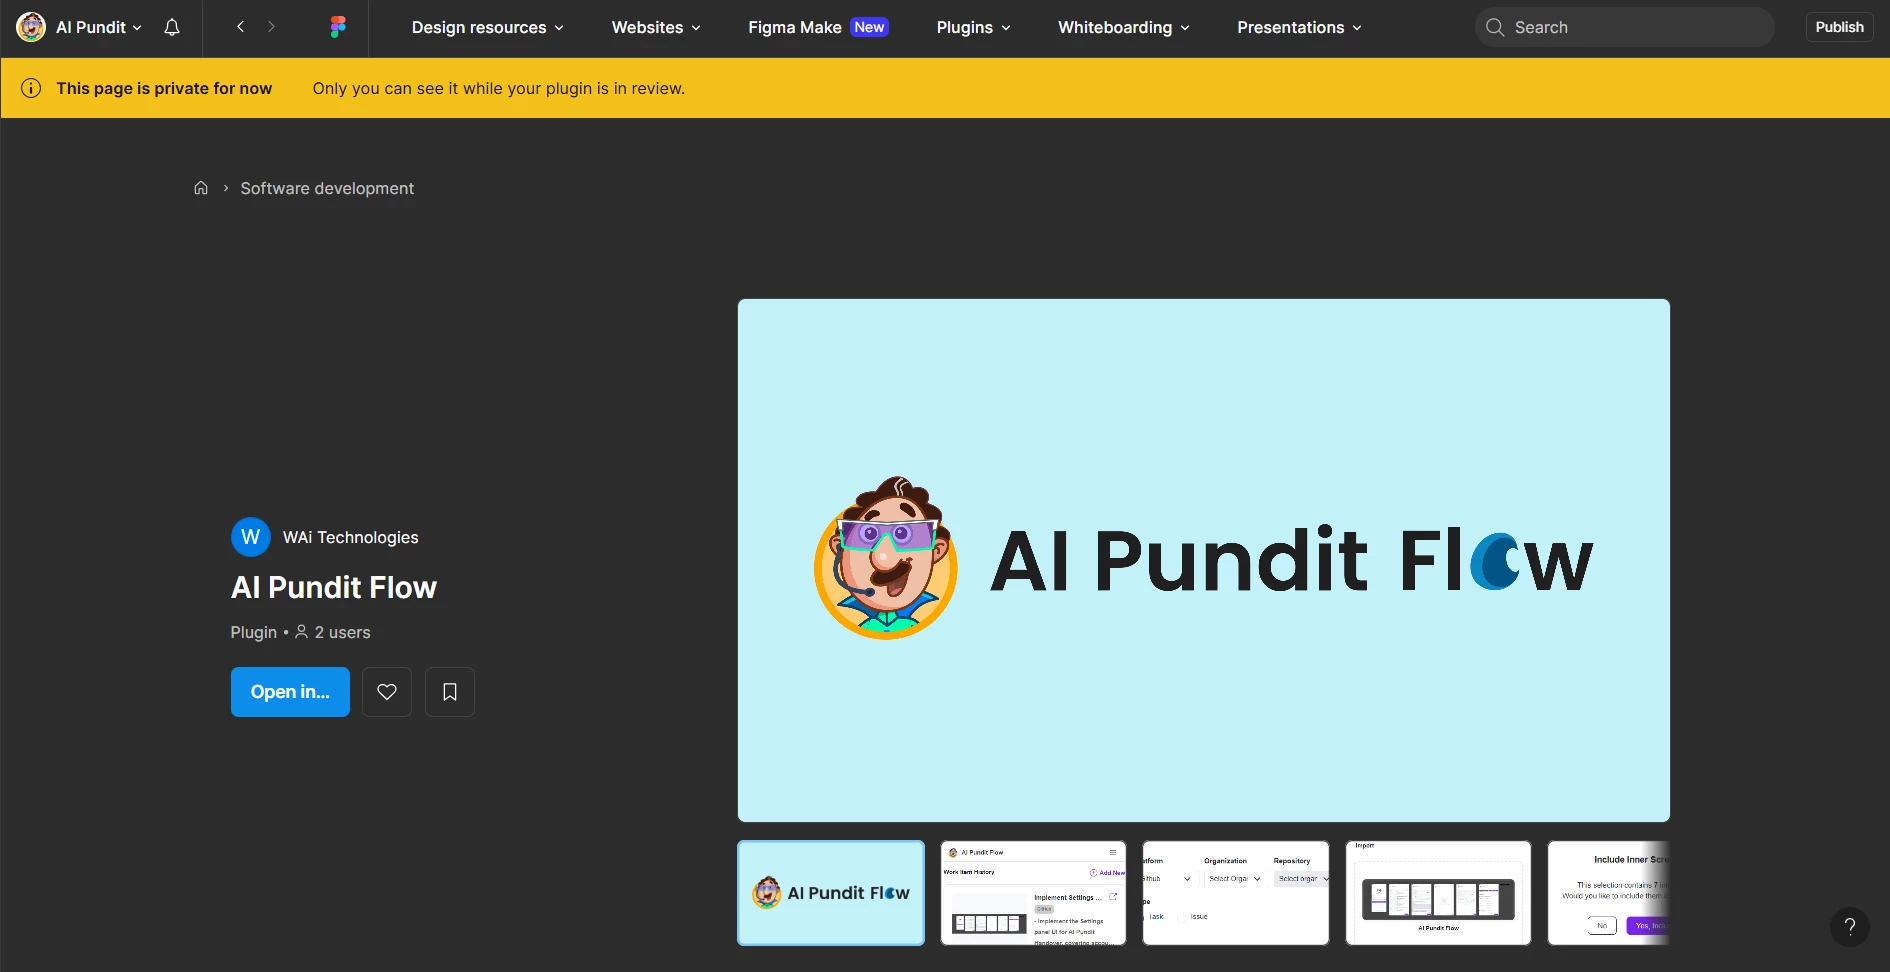Select the Include Inner Screens thumbnail
The height and width of the screenshot is (972, 1890).
1609,893
